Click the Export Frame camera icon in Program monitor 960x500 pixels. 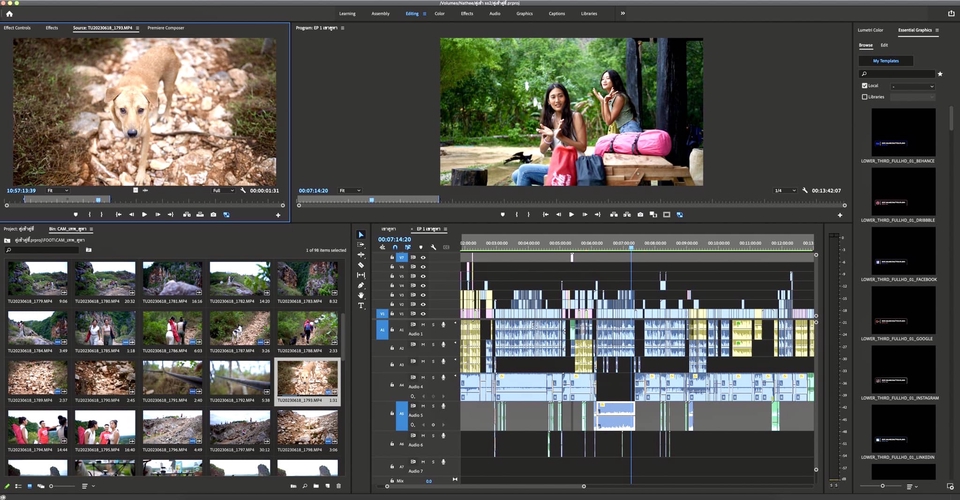(640, 214)
